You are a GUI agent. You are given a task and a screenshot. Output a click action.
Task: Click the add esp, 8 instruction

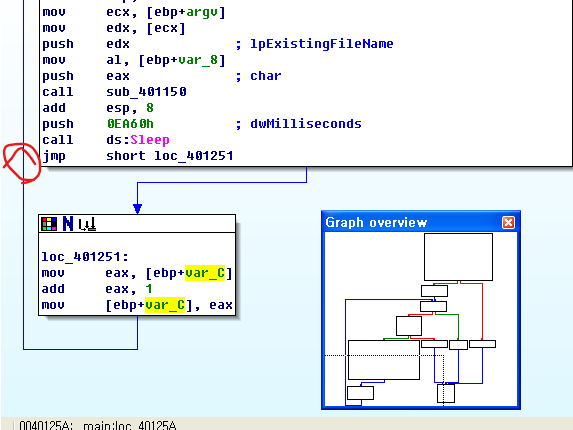click(x=98, y=108)
